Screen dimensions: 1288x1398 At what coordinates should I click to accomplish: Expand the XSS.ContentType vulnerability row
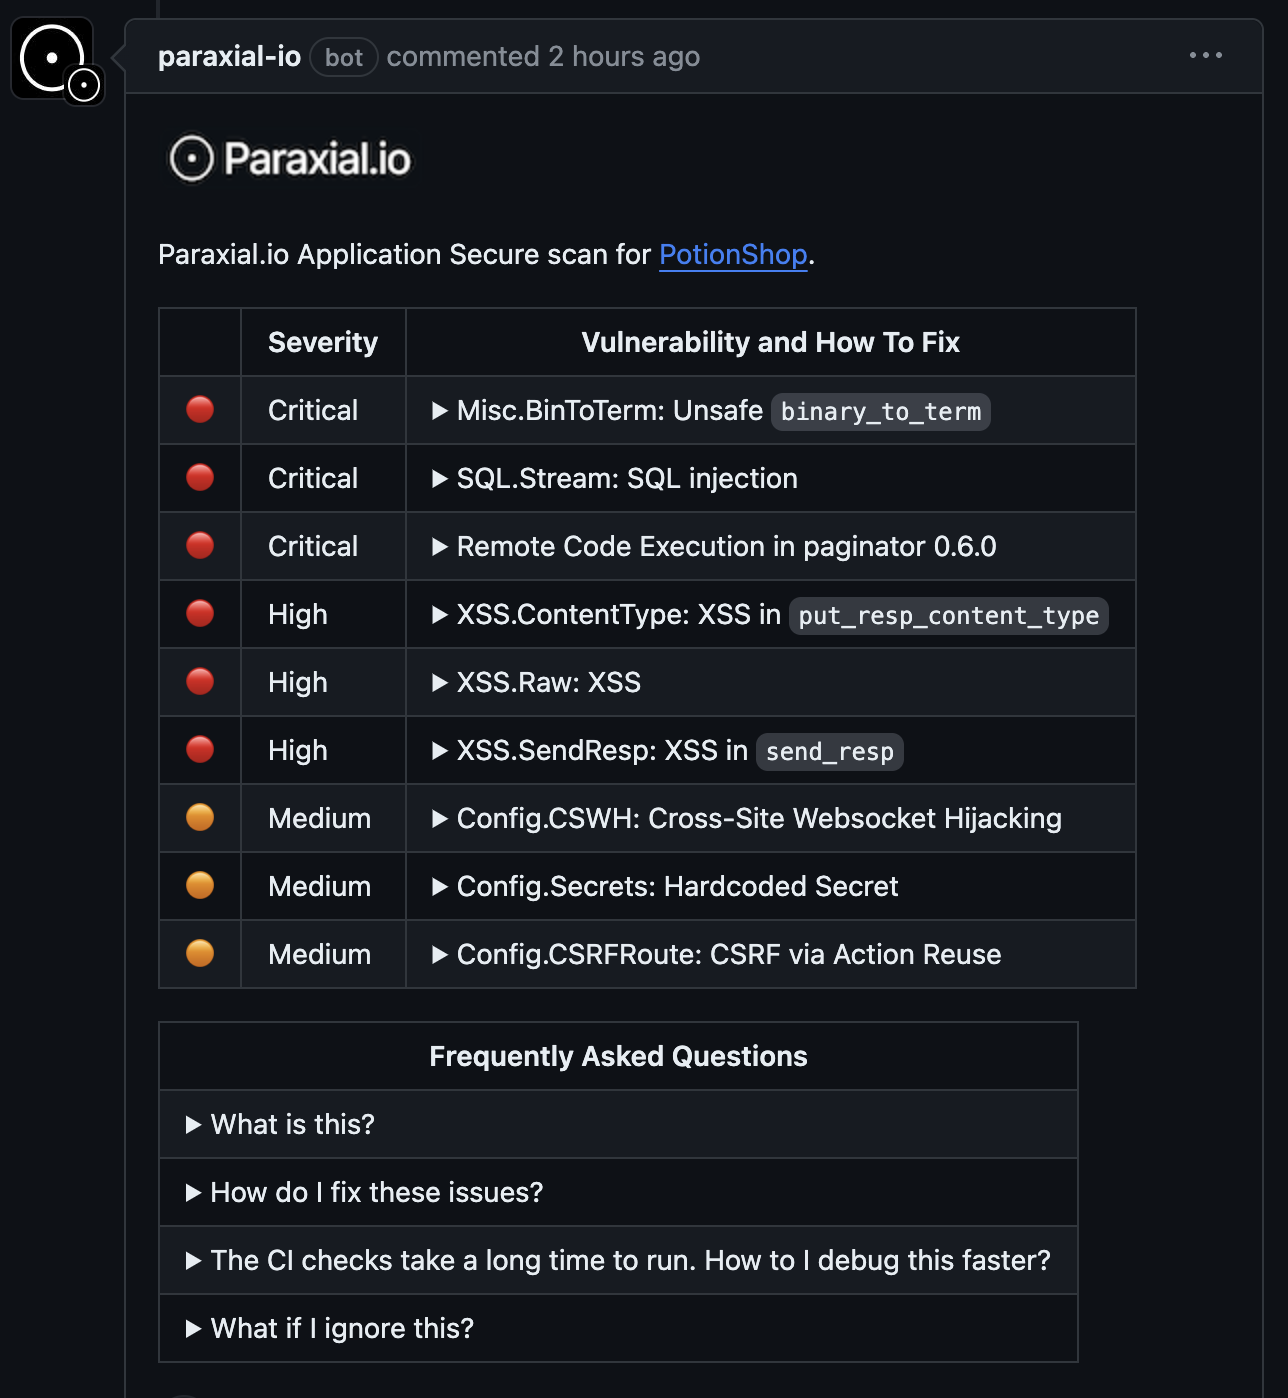coord(769,615)
